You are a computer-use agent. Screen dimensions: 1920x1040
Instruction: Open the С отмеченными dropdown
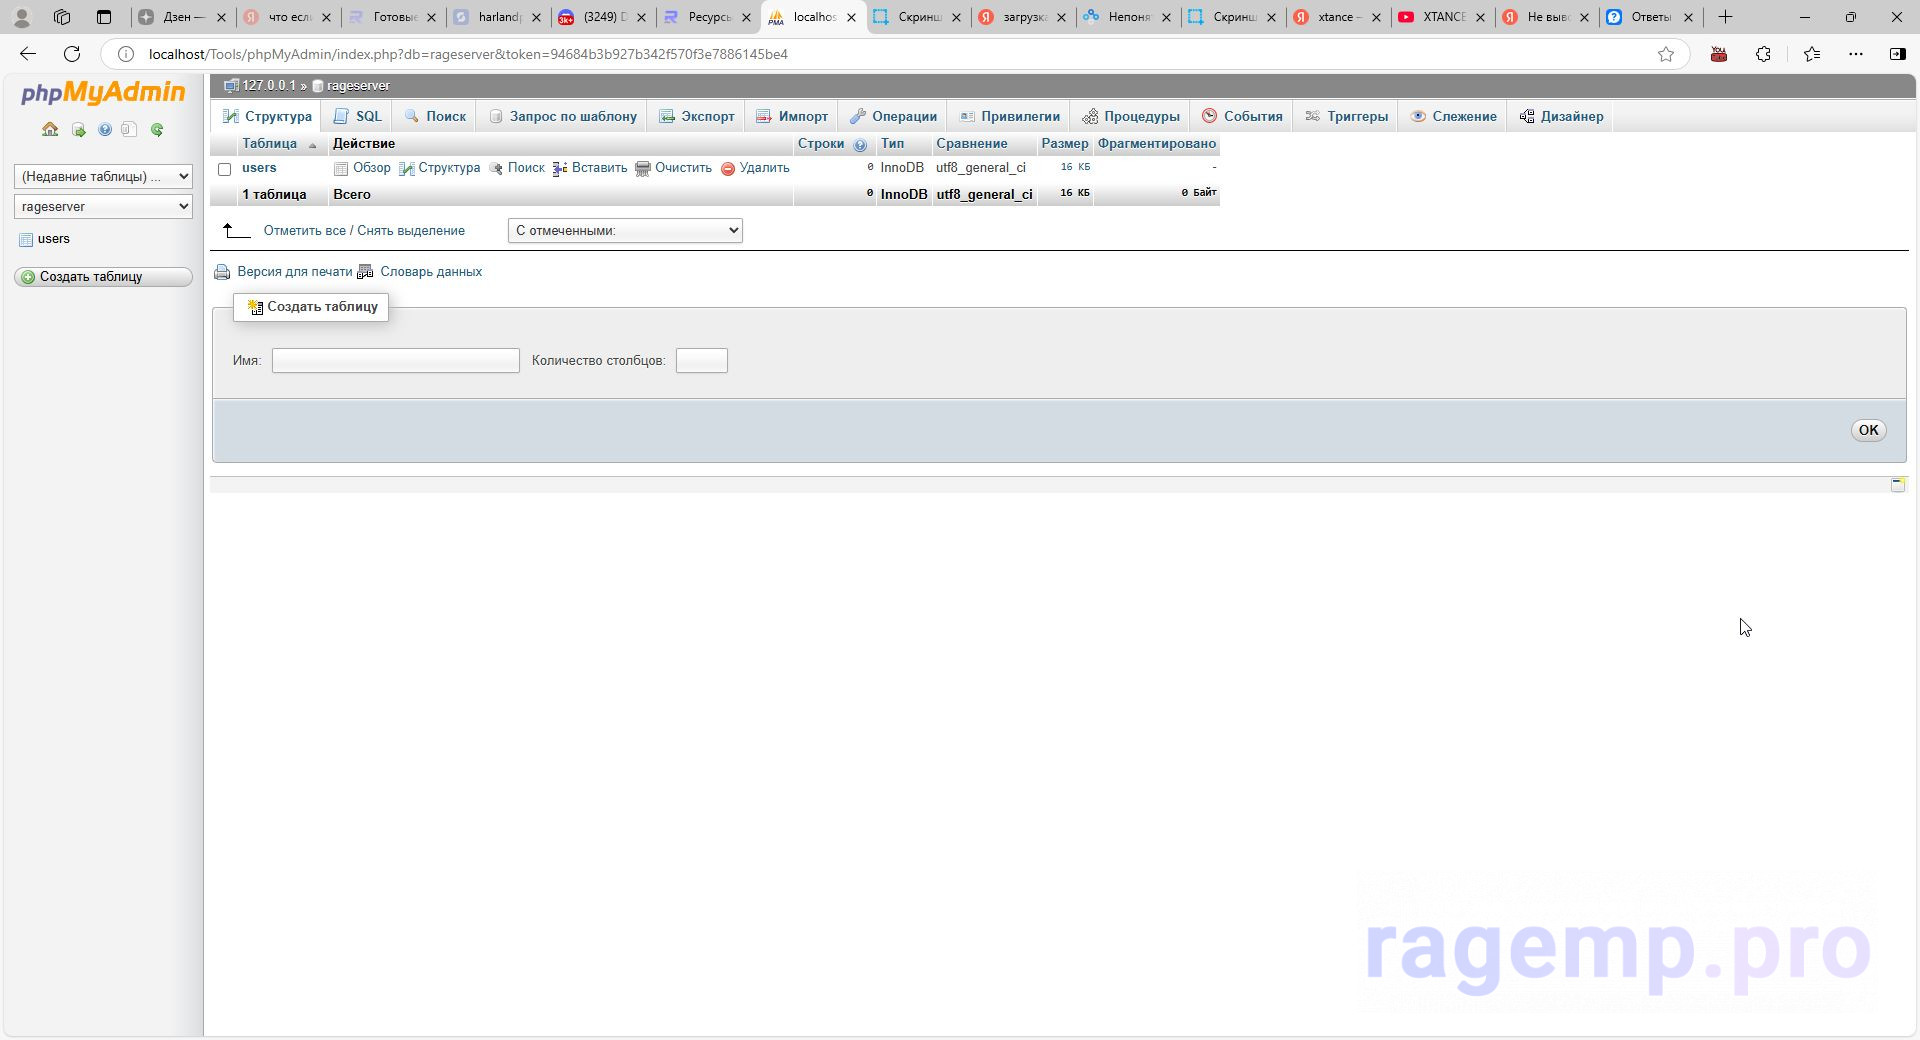click(625, 230)
